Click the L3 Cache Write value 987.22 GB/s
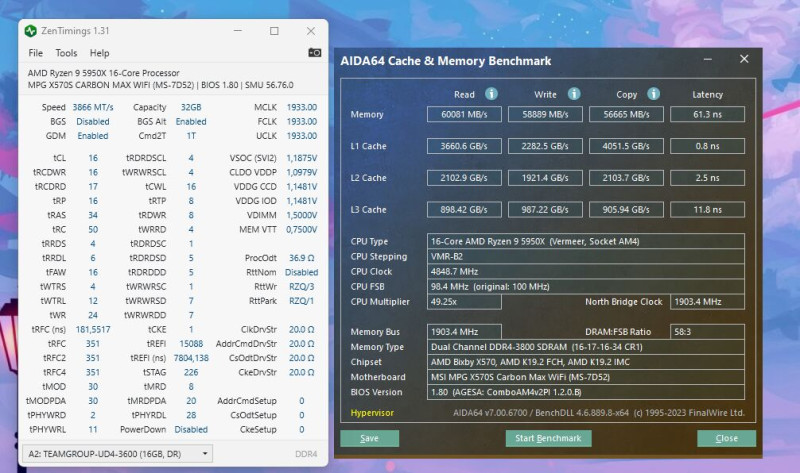 [545, 209]
